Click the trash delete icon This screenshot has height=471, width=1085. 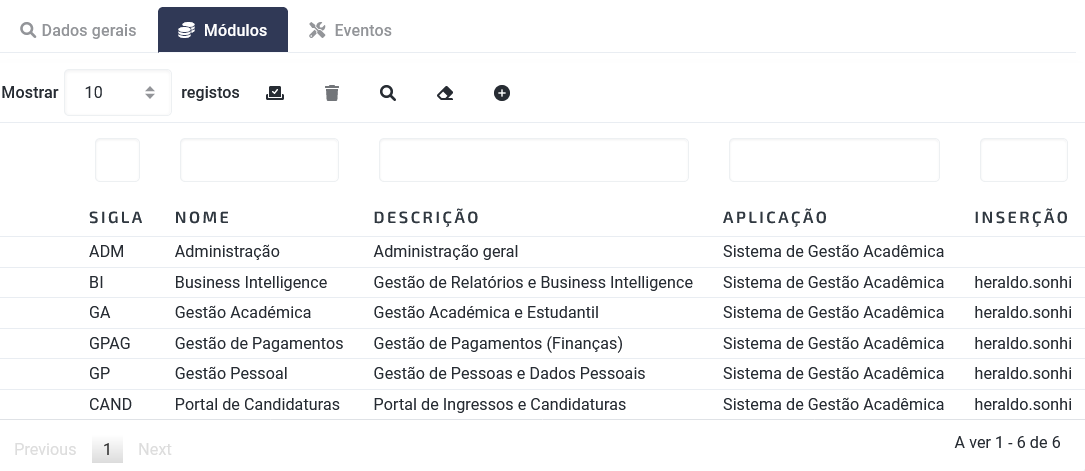(x=331, y=93)
